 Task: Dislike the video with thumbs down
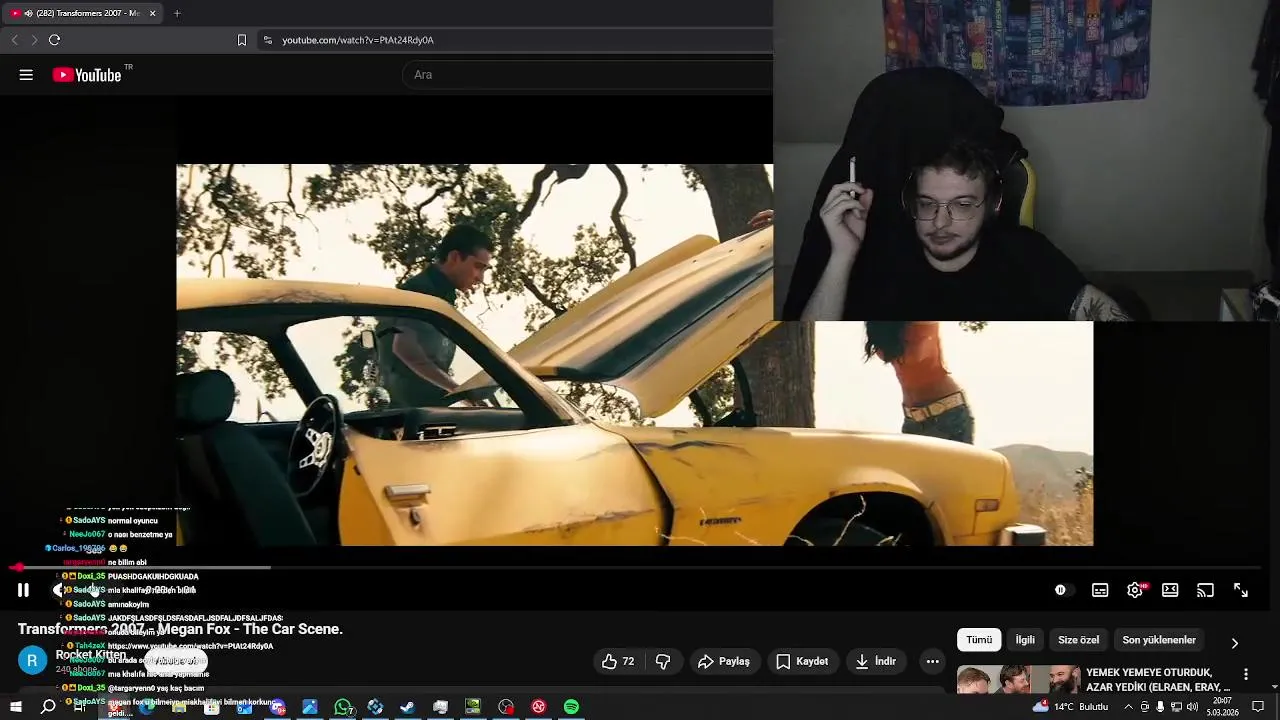coord(663,661)
